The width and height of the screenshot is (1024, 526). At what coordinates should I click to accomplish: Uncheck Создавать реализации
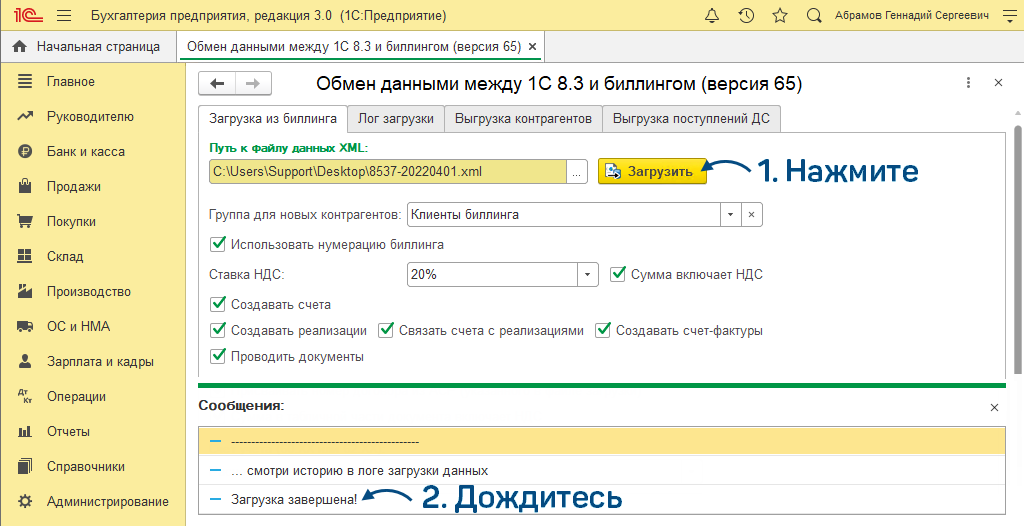click(x=217, y=331)
